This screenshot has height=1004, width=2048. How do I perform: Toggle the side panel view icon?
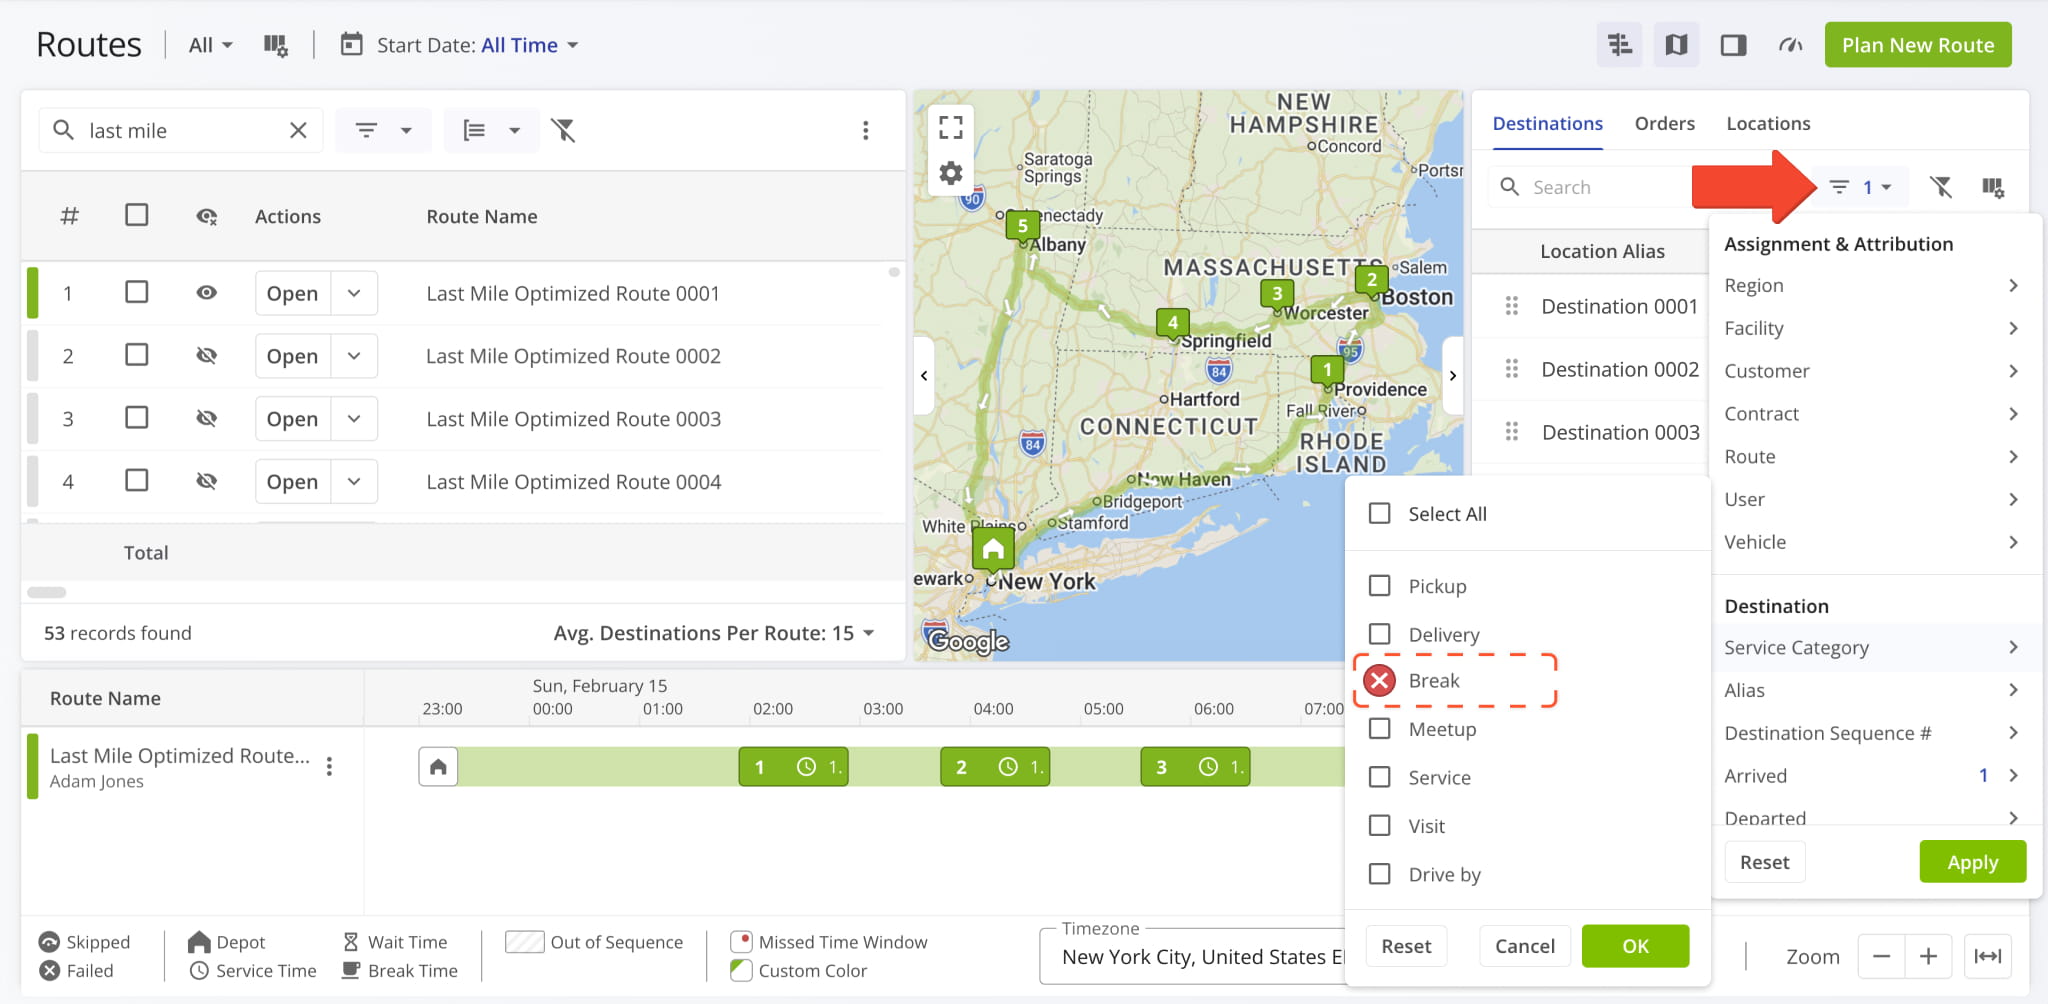tap(1733, 45)
